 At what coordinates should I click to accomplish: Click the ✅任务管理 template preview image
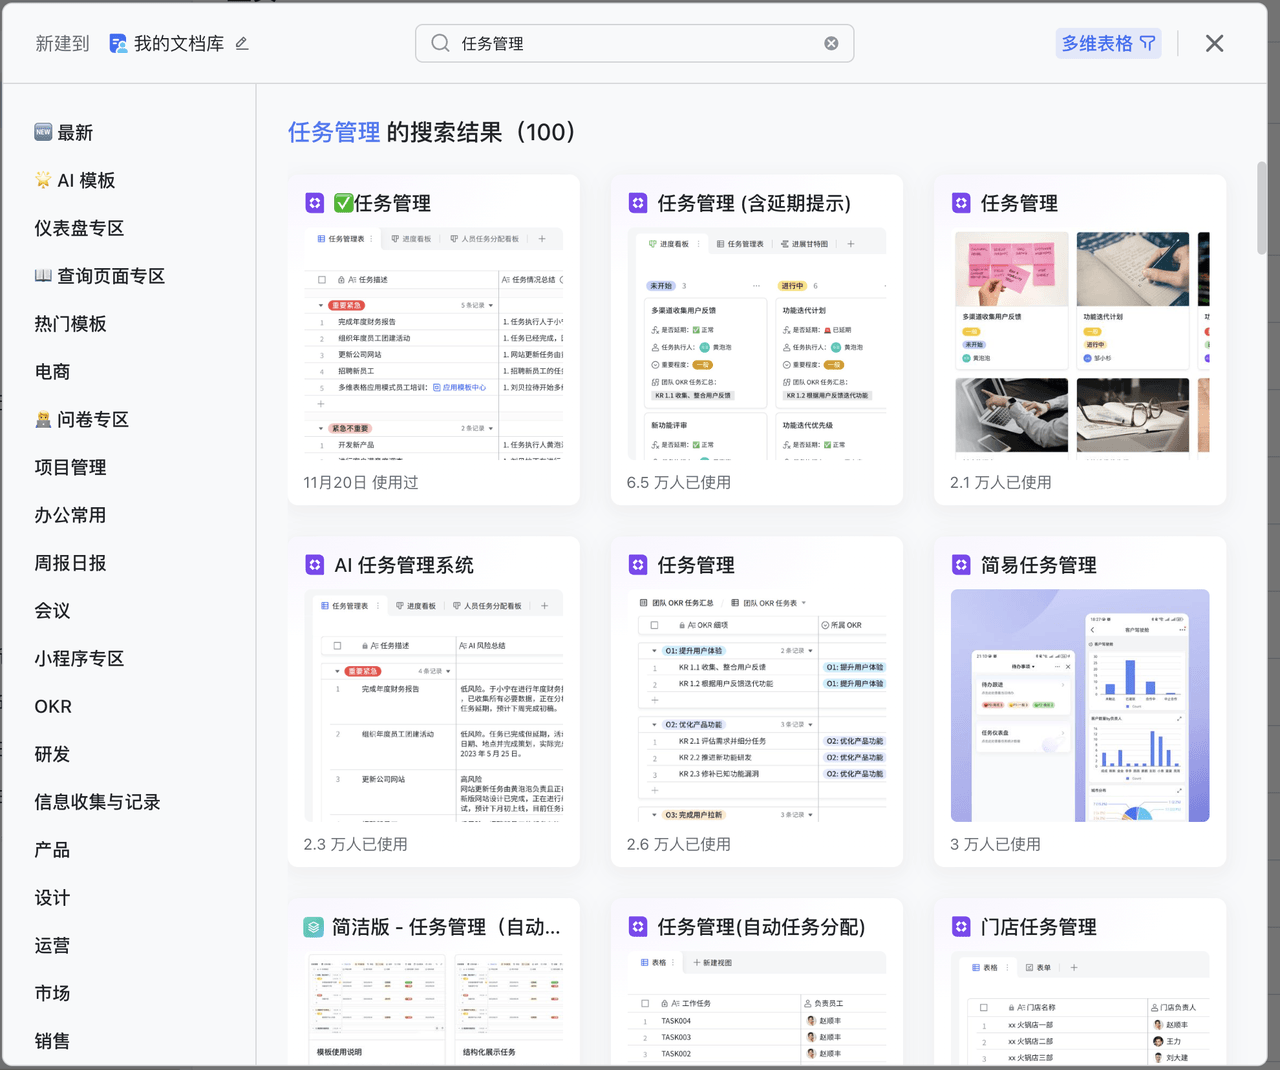(x=433, y=343)
